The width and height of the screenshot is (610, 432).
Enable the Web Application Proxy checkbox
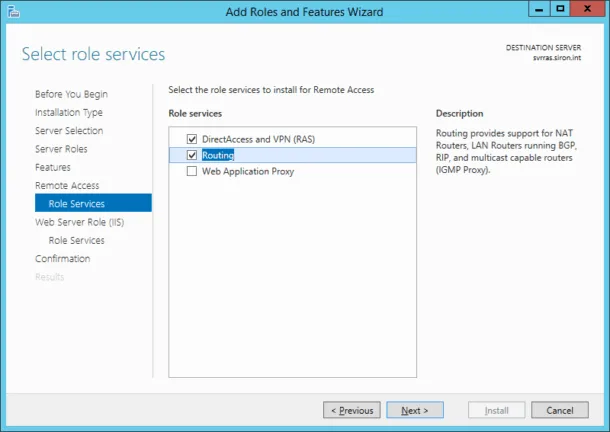[192, 171]
